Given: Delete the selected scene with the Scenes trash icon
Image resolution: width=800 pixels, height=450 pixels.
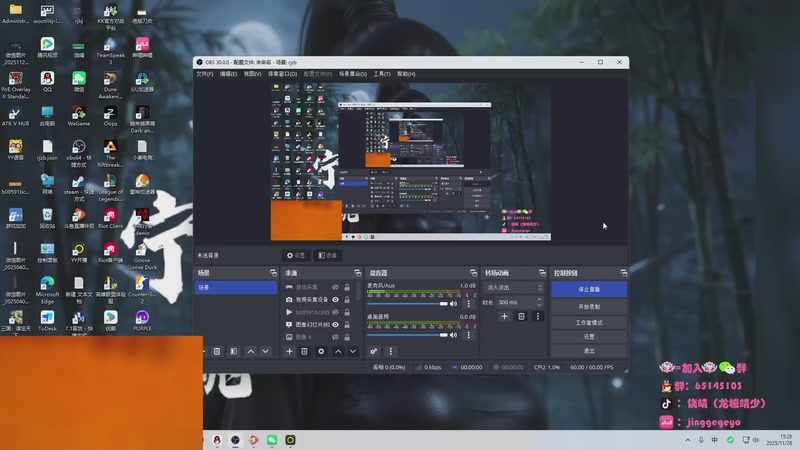Looking at the screenshot, I should 217,351.
